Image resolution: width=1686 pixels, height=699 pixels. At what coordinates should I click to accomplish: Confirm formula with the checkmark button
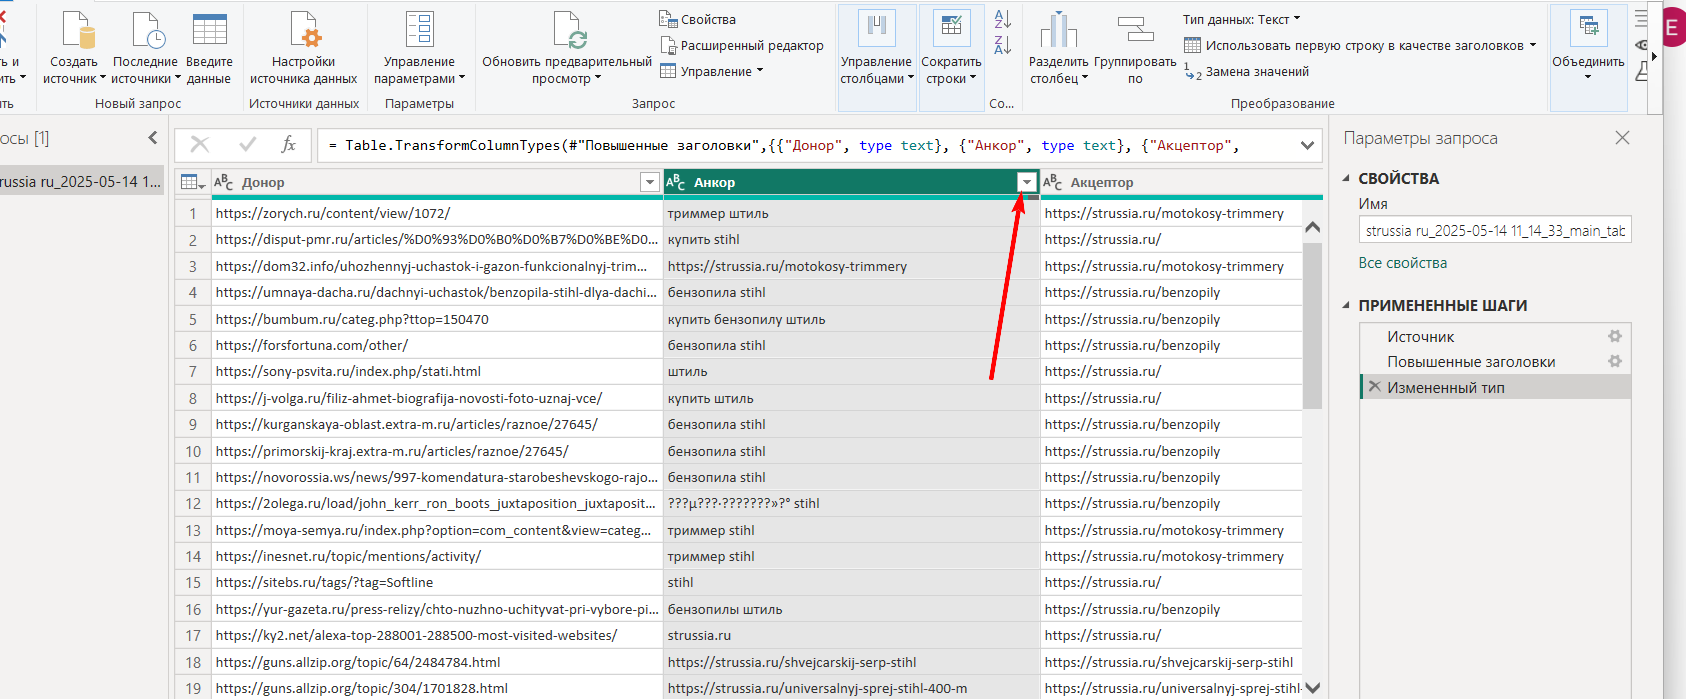pos(247,145)
